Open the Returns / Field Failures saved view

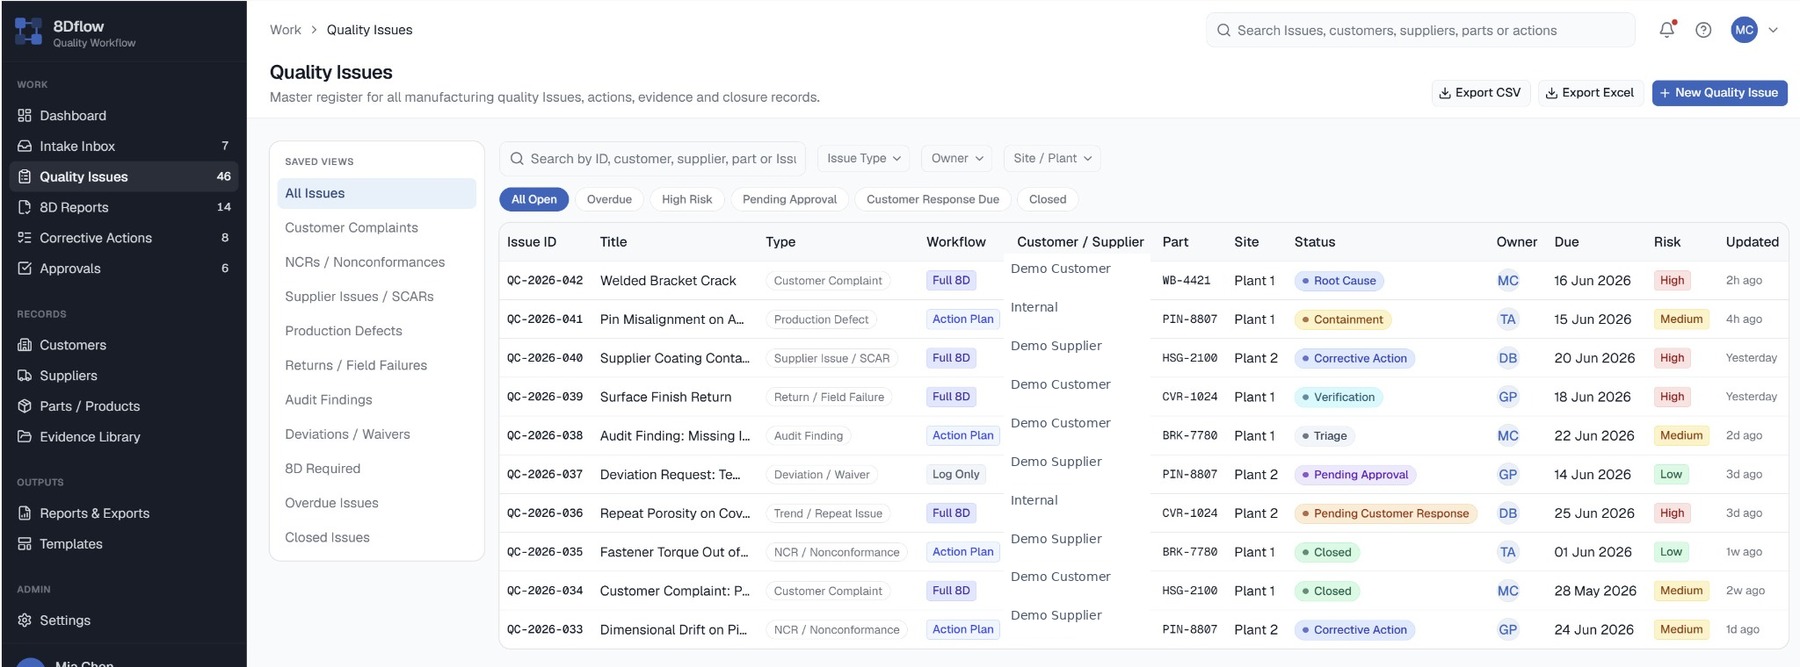click(x=377, y=366)
